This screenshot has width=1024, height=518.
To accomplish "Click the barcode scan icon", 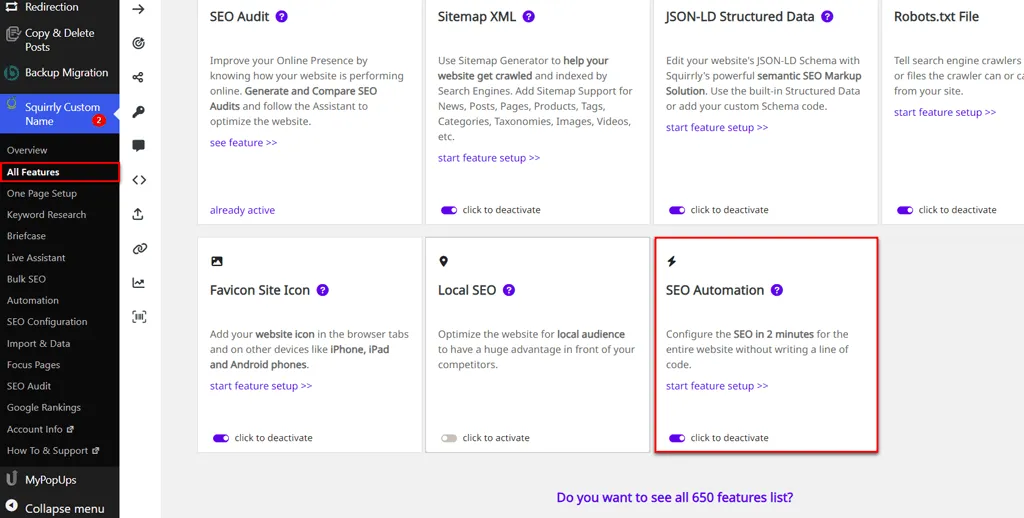I will 139,317.
